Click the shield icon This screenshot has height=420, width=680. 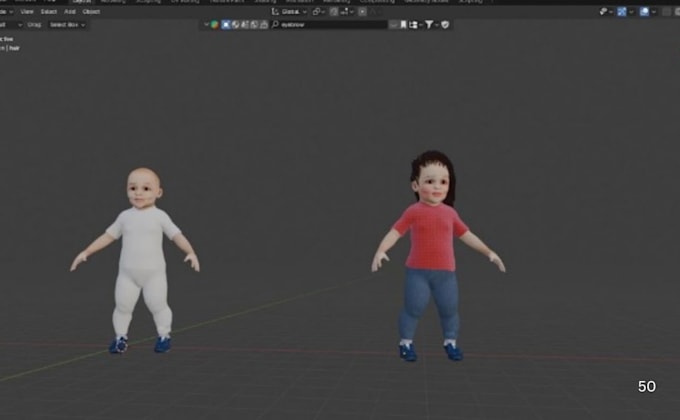pyautogui.click(x=445, y=25)
